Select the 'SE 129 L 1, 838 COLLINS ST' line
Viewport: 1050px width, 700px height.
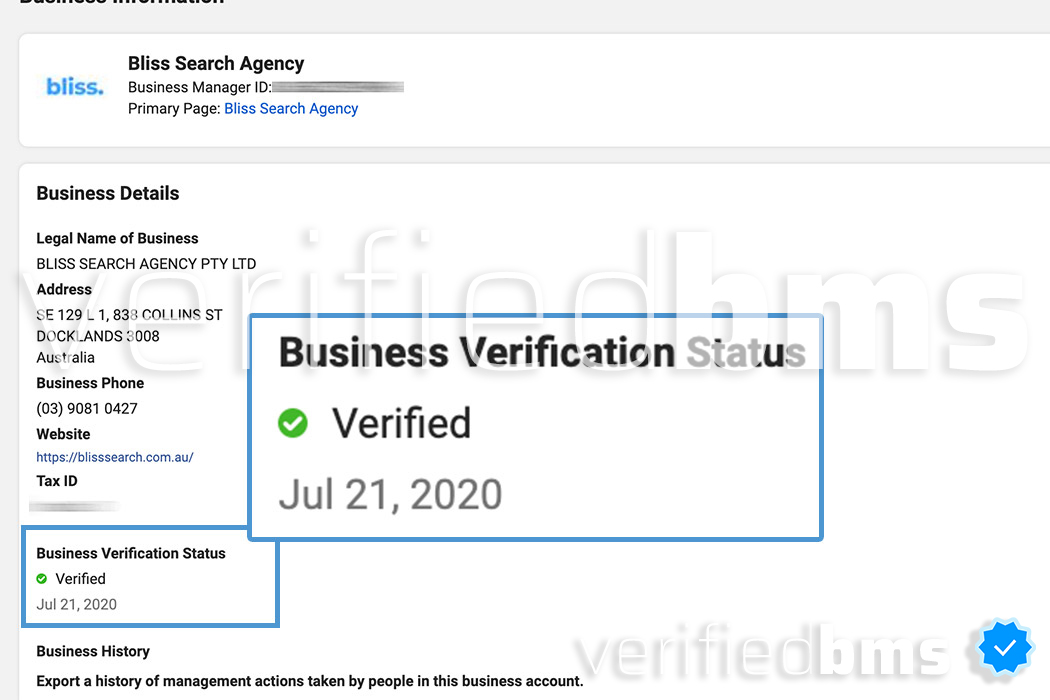129,315
